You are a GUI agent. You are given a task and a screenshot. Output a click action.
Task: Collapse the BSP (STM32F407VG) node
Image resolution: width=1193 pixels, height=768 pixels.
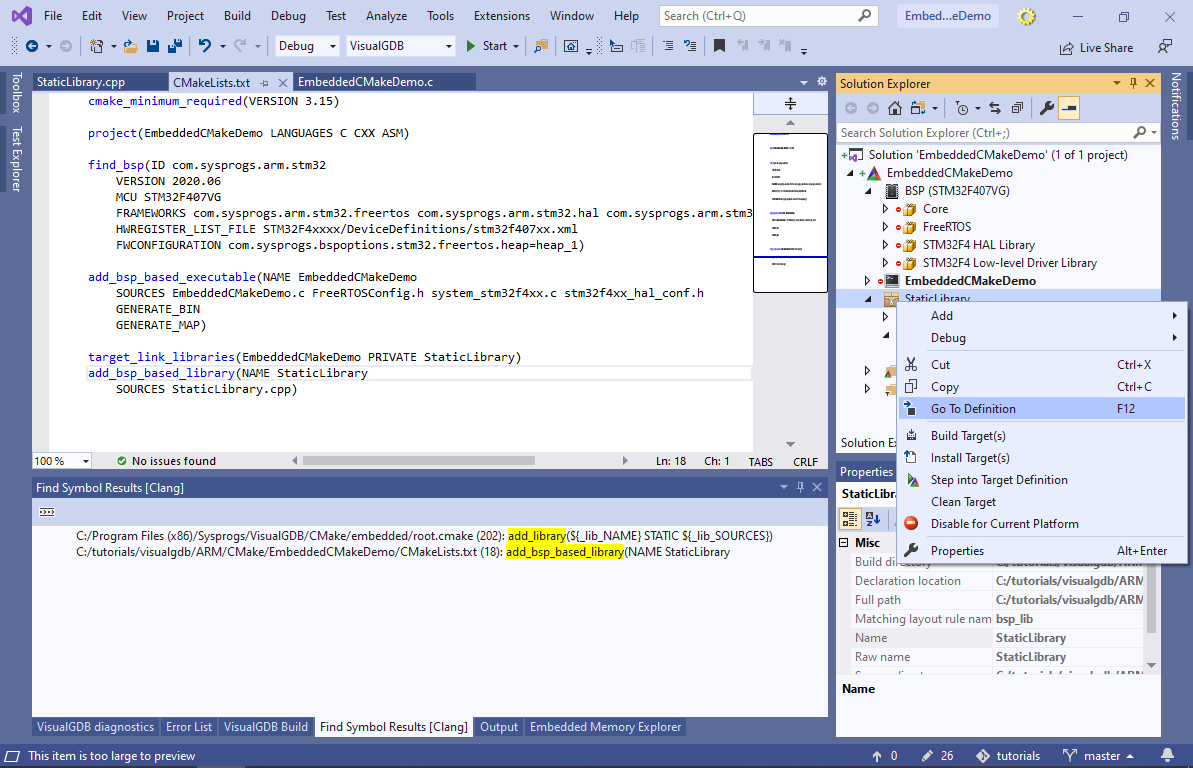(868, 191)
